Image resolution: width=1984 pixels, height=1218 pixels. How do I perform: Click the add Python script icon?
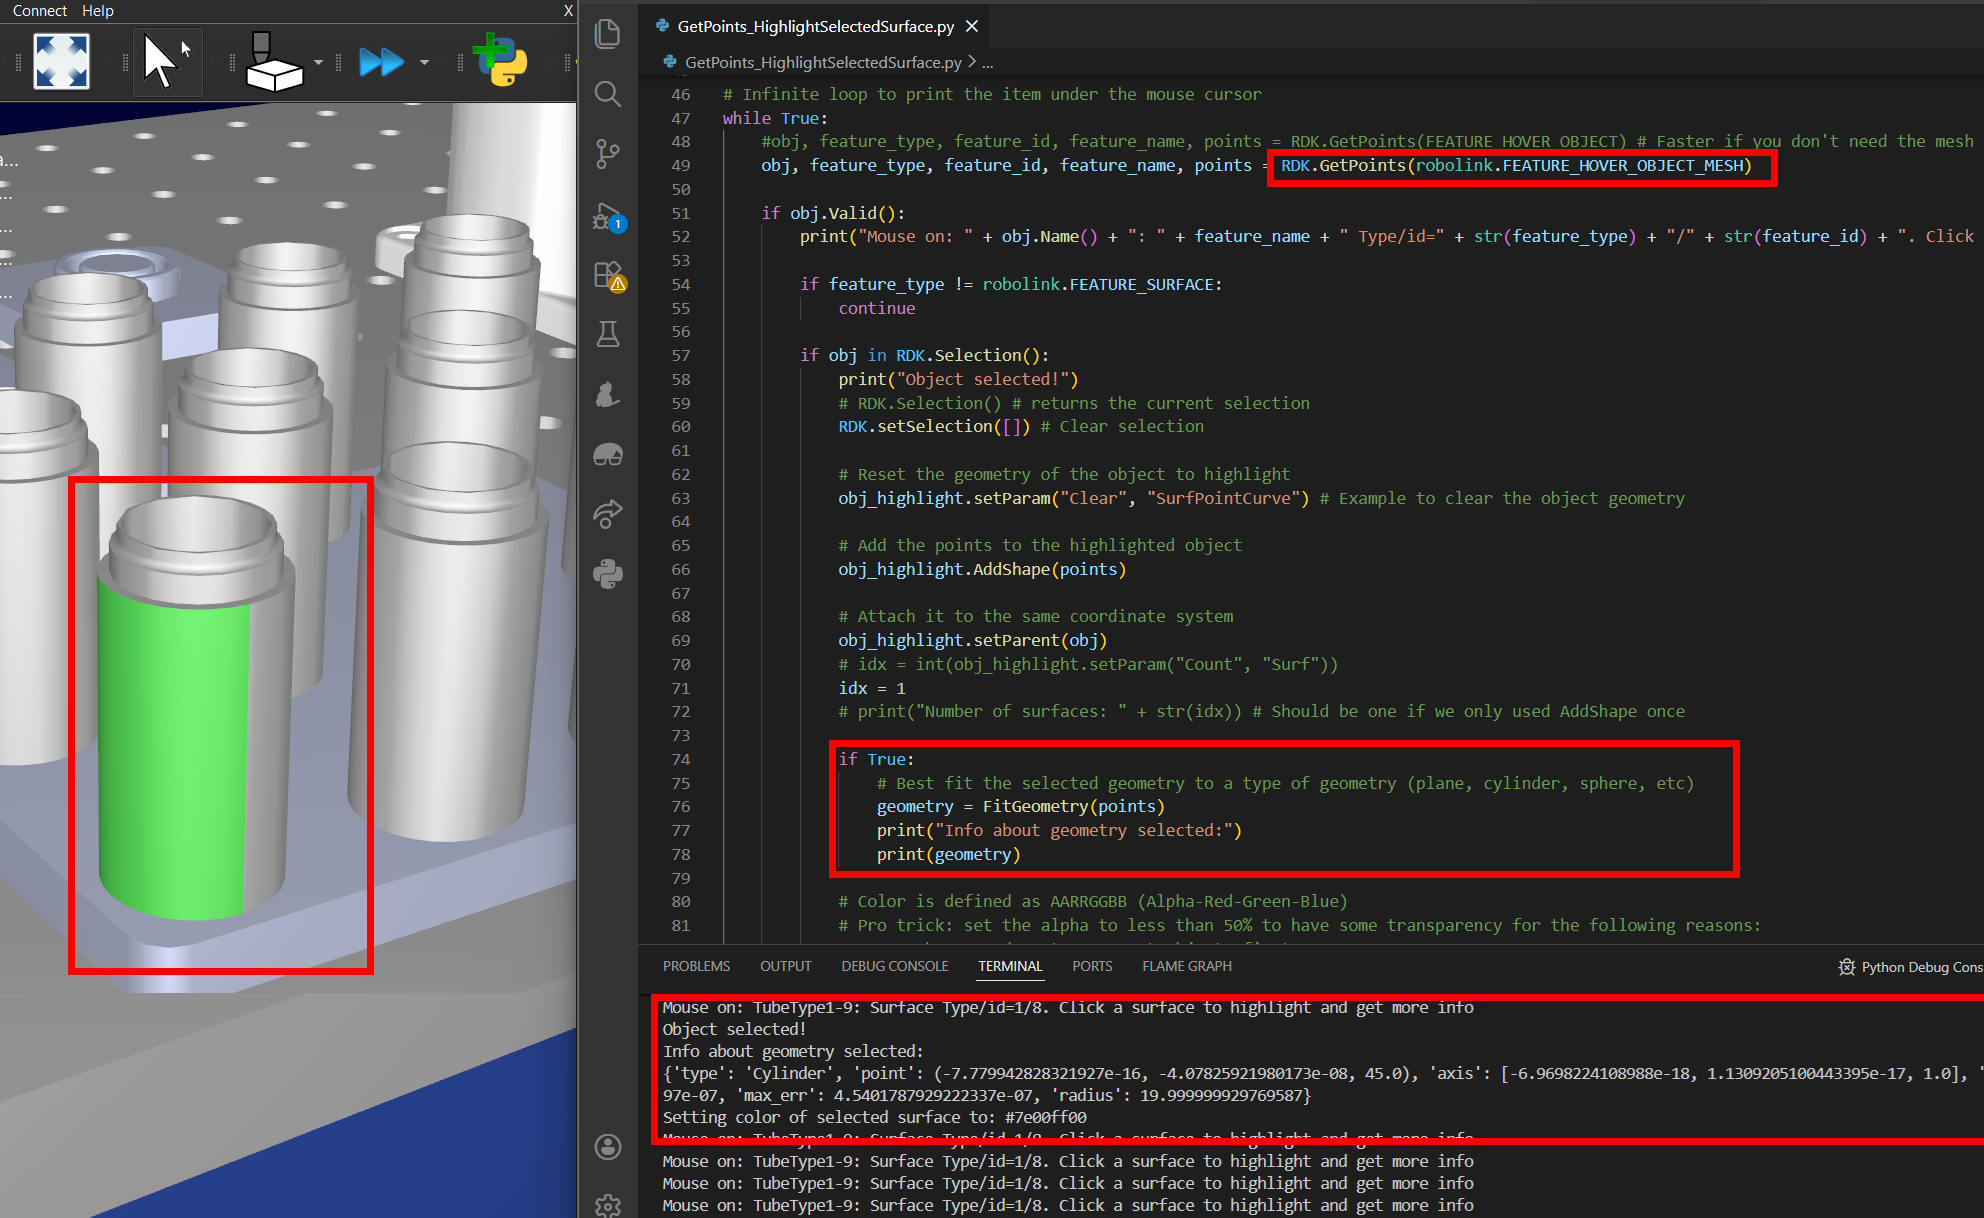(x=502, y=60)
